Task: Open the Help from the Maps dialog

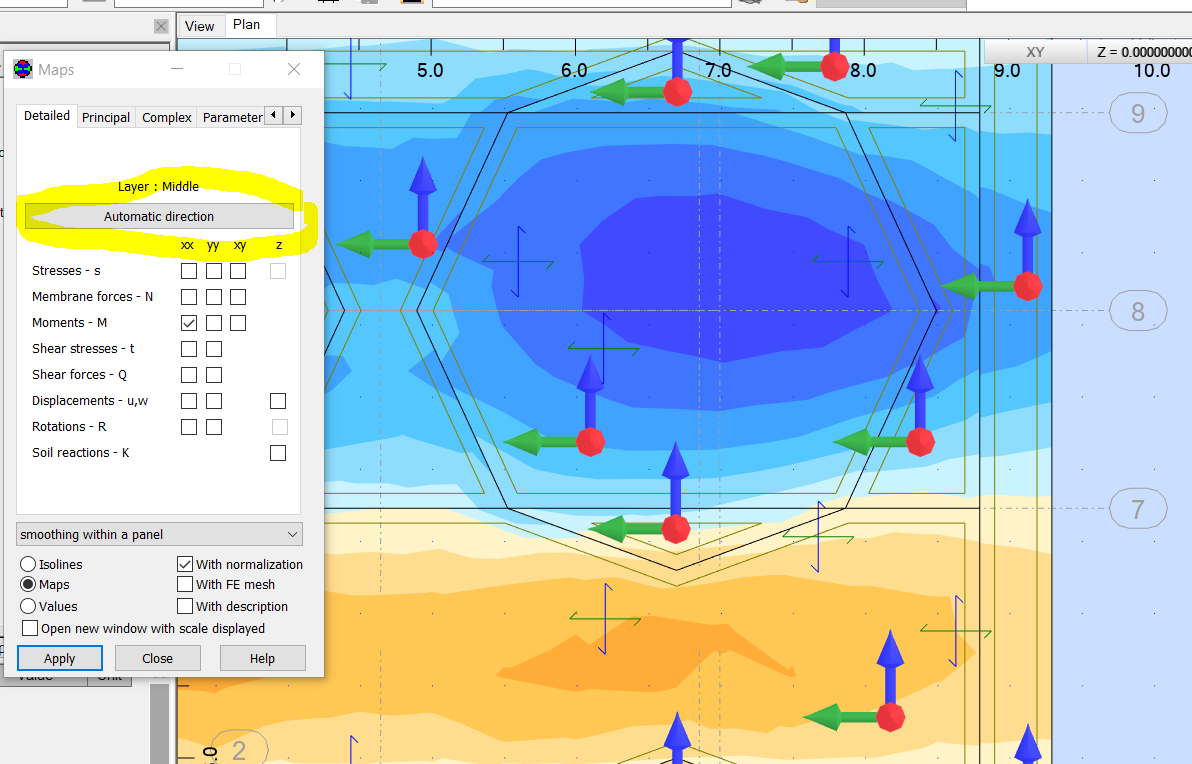Action: [x=262, y=658]
